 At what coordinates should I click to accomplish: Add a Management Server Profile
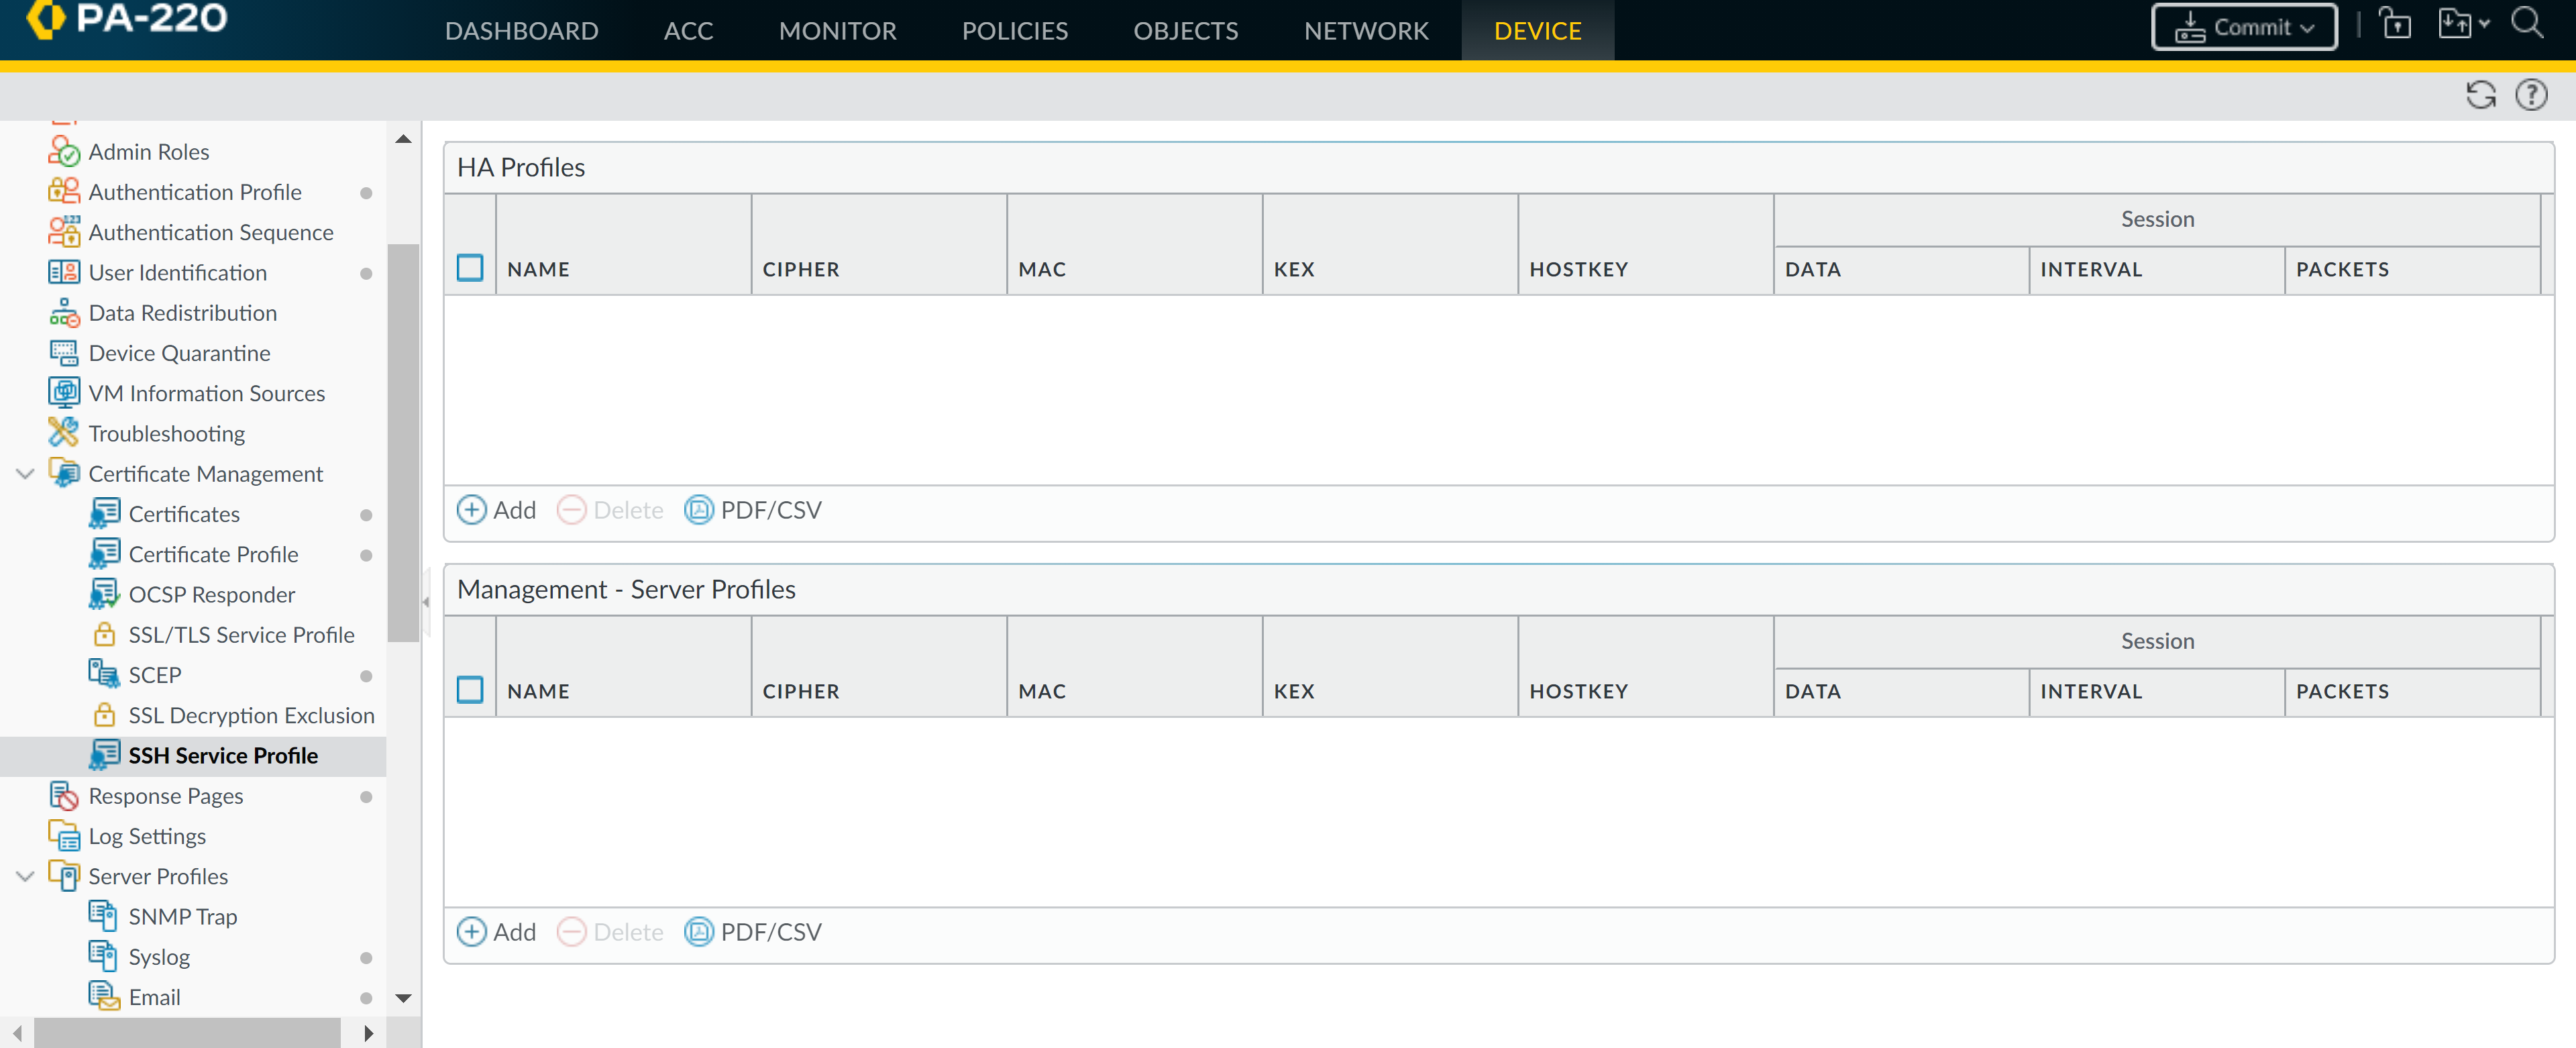497,932
